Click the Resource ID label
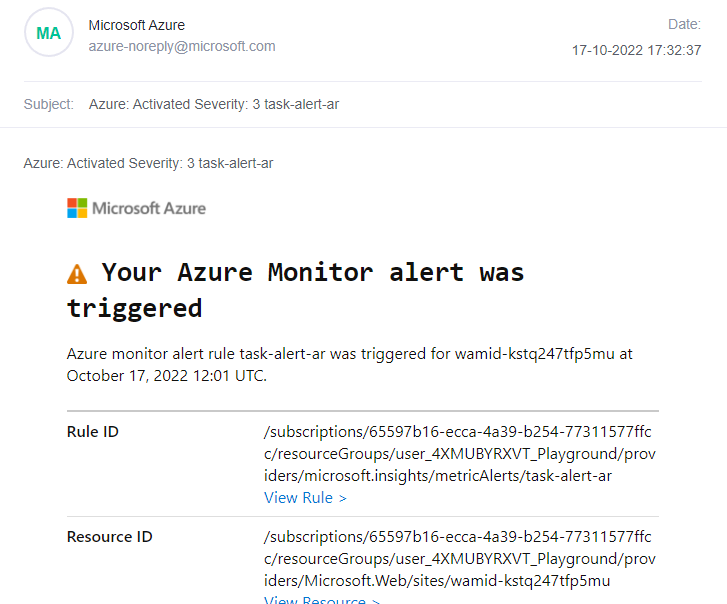The height and width of the screenshot is (604, 727). point(109,537)
